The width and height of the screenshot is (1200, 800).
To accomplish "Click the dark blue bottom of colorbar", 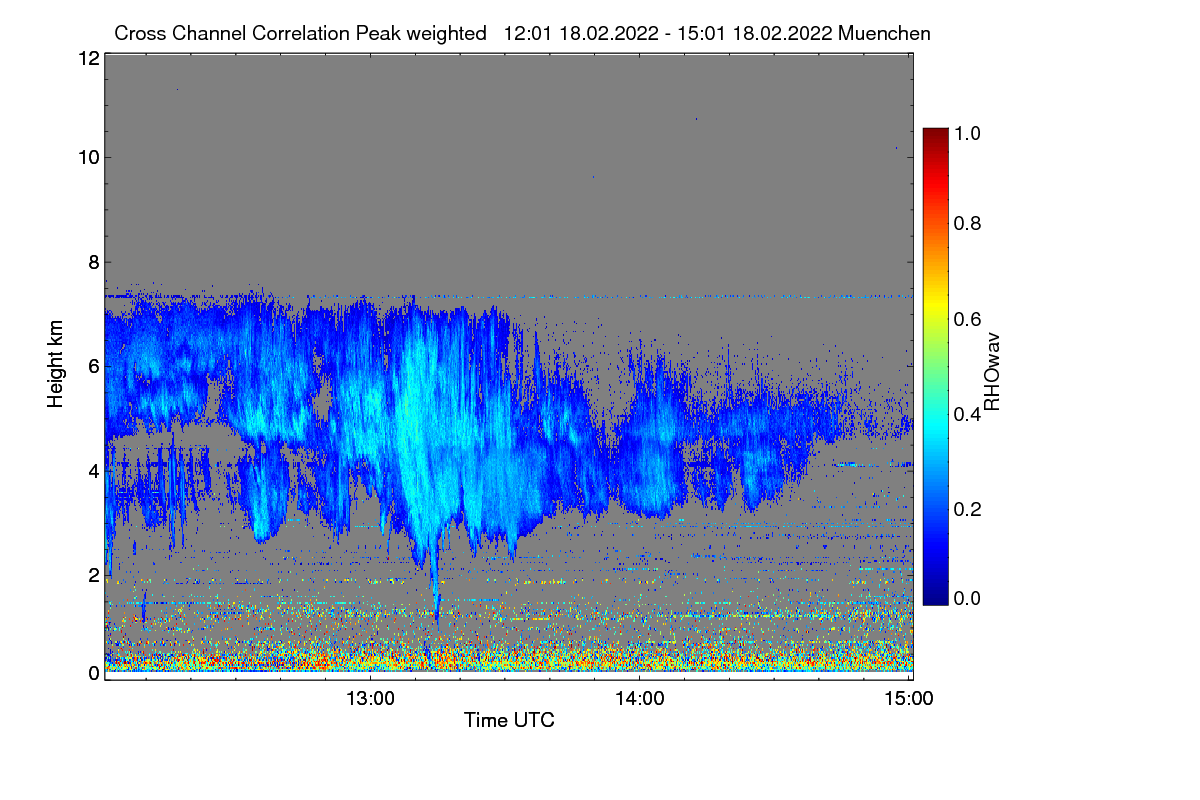I will (x=935, y=598).
